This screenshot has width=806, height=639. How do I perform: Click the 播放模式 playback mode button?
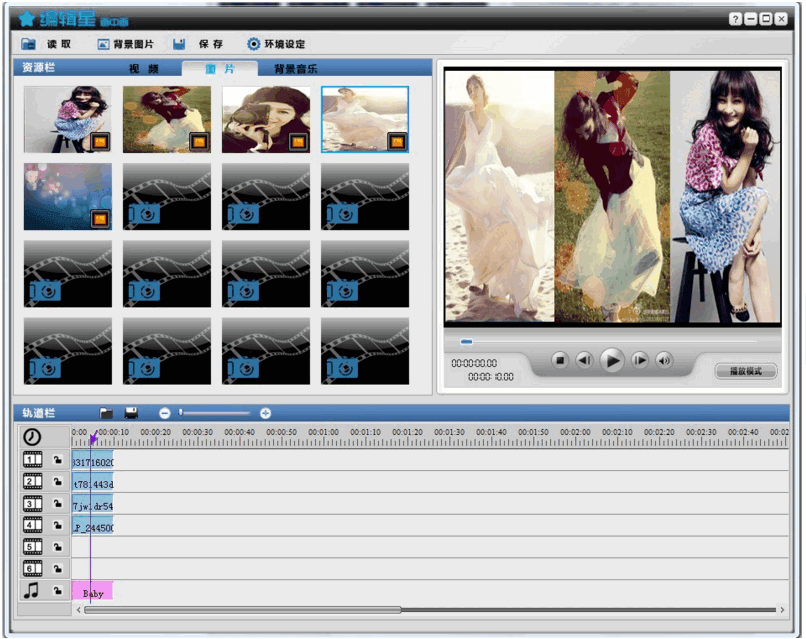point(745,371)
